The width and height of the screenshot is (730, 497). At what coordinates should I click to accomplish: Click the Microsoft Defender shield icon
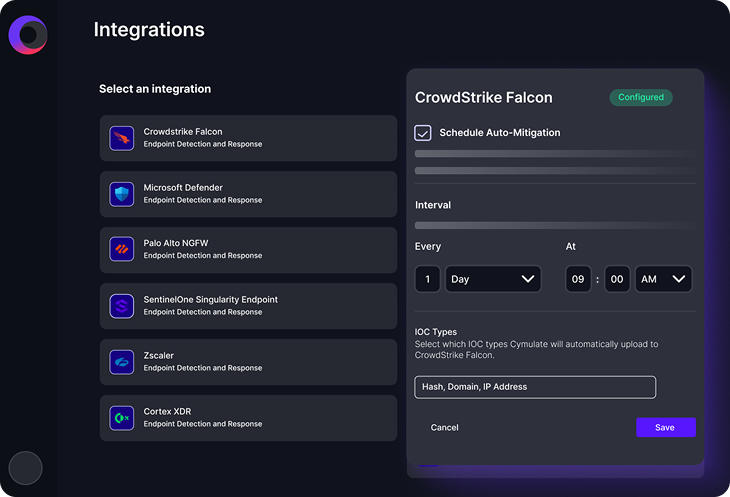point(122,194)
